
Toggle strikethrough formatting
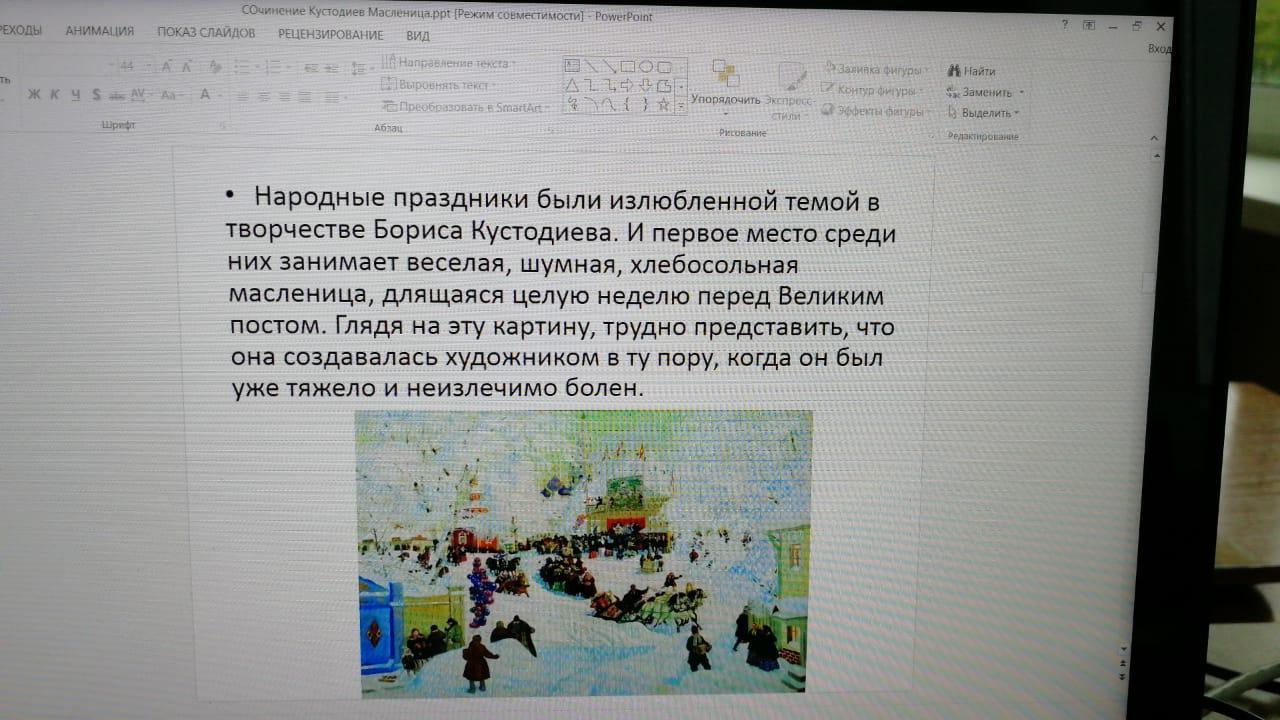[116, 95]
